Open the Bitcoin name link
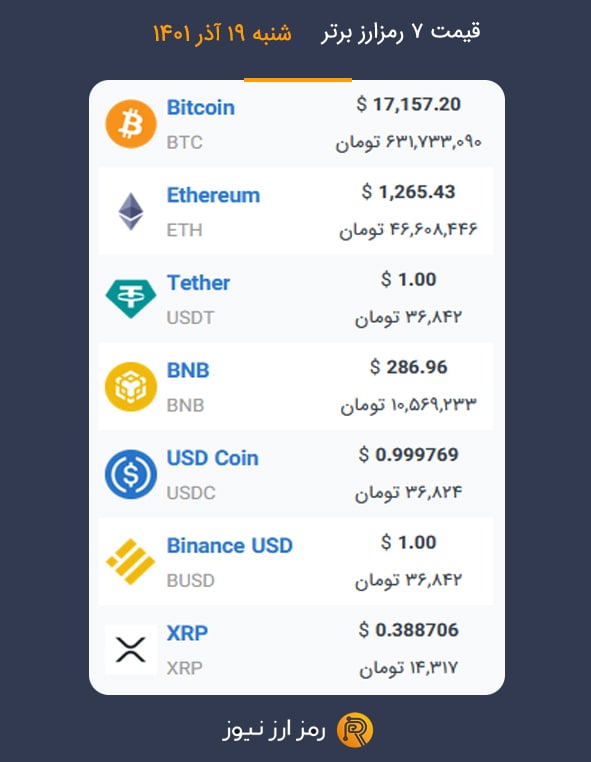Image resolution: width=591 pixels, height=762 pixels. pyautogui.click(x=201, y=107)
